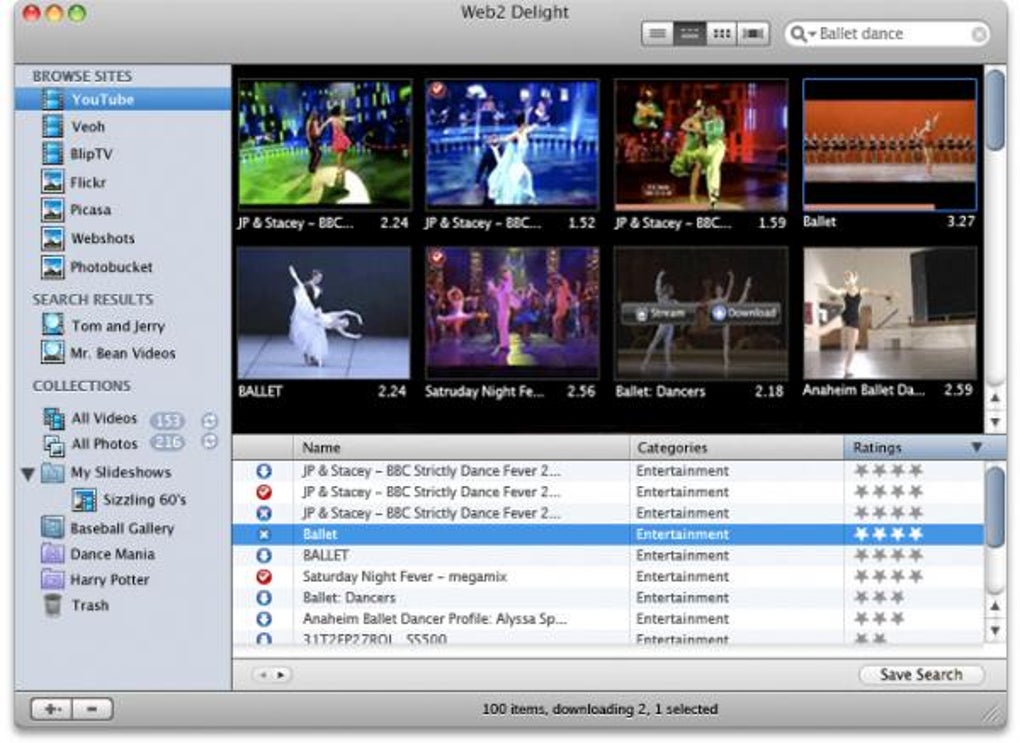
Task: Click the YouTube site icon in sidebar
Action: click(x=52, y=100)
